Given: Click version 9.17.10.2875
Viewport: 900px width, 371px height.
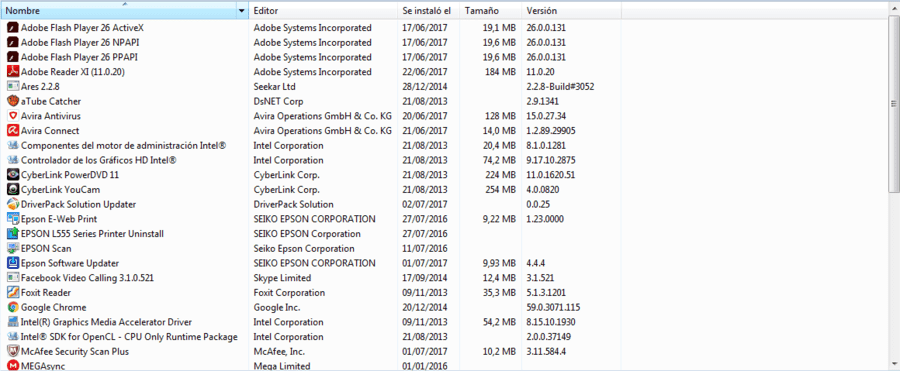Looking at the screenshot, I should [x=551, y=160].
